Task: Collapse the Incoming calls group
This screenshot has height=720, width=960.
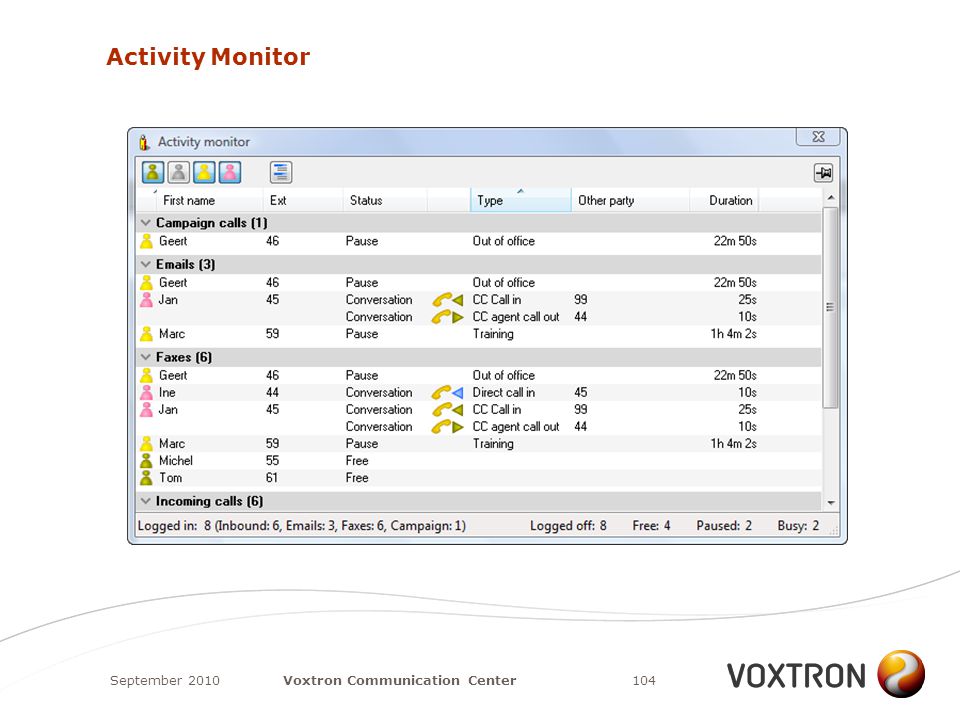Action: coord(146,501)
